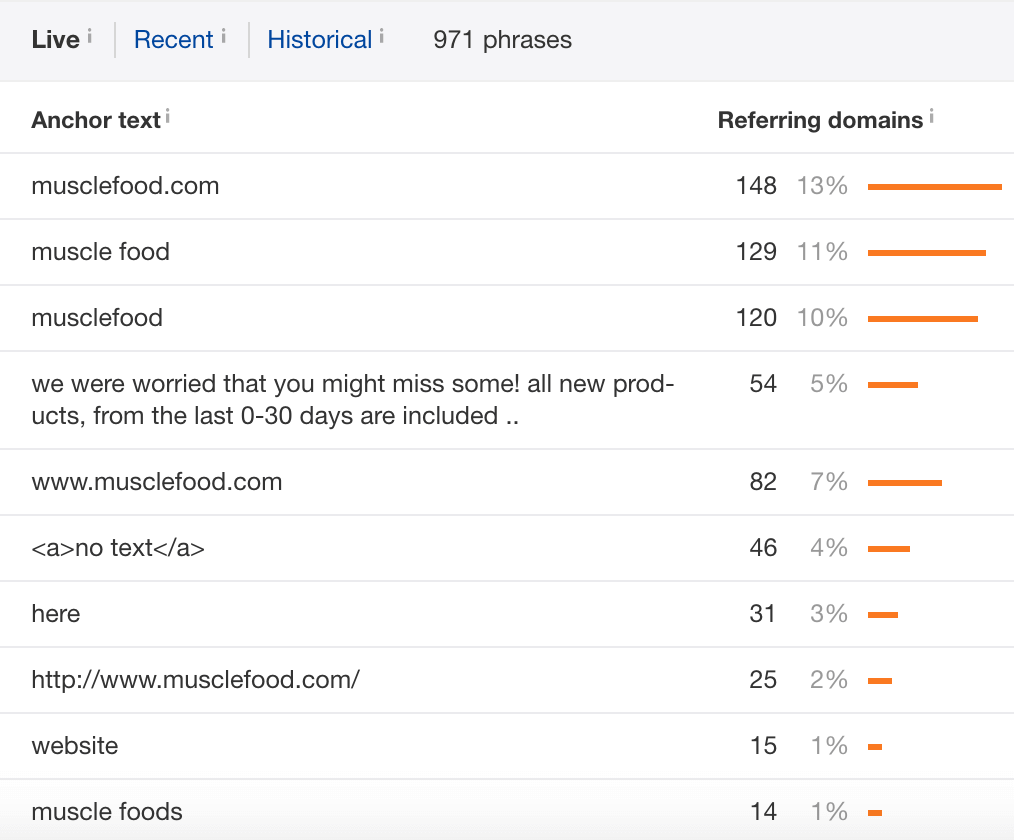Viewport: 1014px width, 840px height.
Task: Click the Anchor text column header
Action: [96, 120]
